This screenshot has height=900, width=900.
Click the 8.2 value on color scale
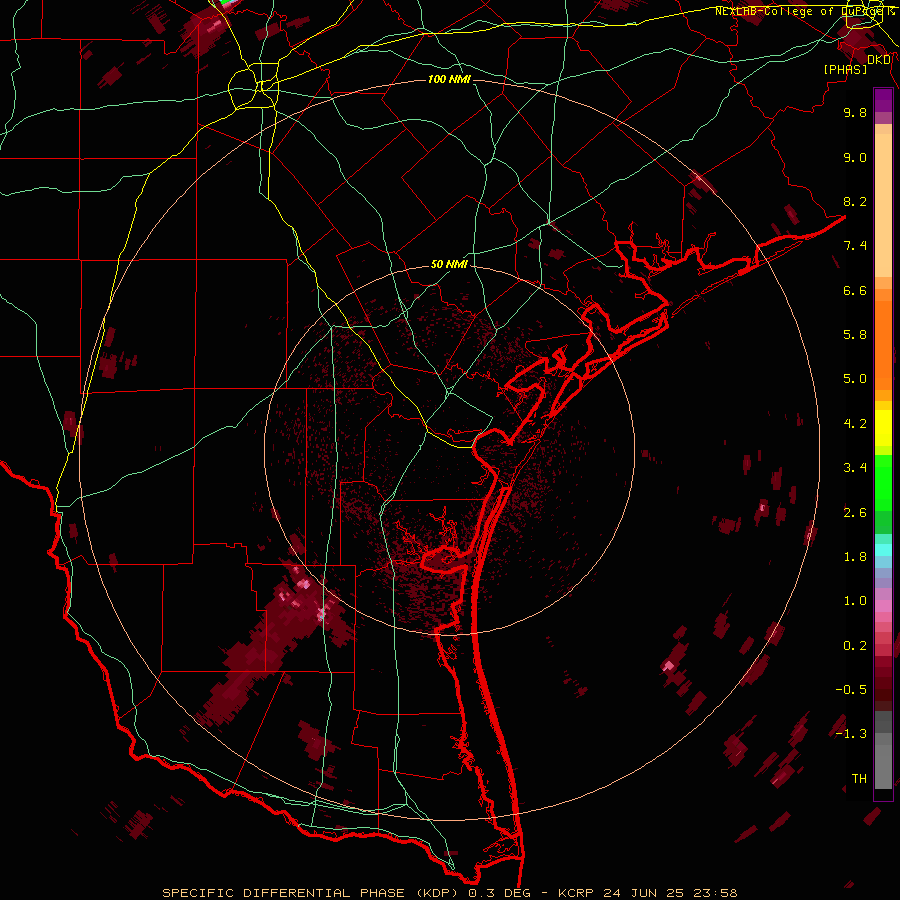[x=855, y=201]
